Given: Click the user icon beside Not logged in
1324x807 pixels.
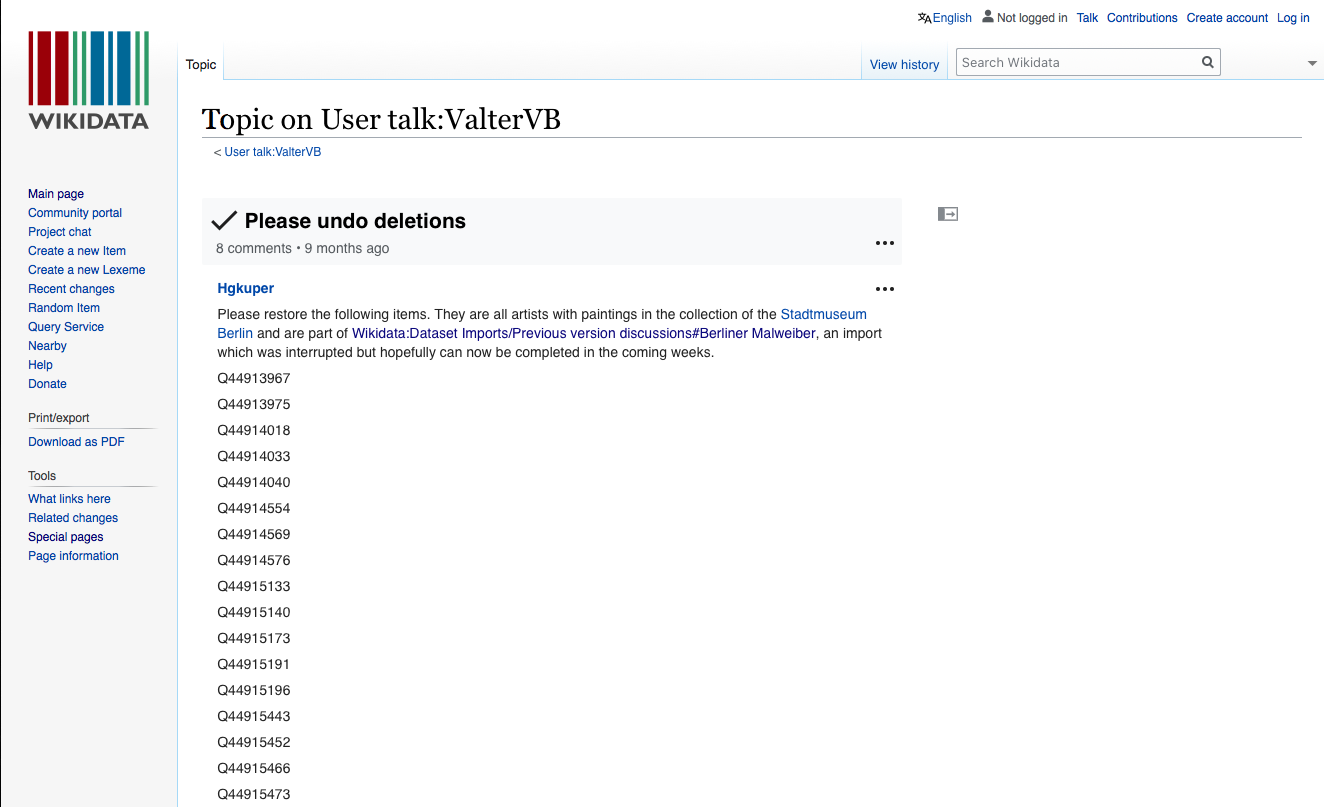Looking at the screenshot, I should point(988,17).
